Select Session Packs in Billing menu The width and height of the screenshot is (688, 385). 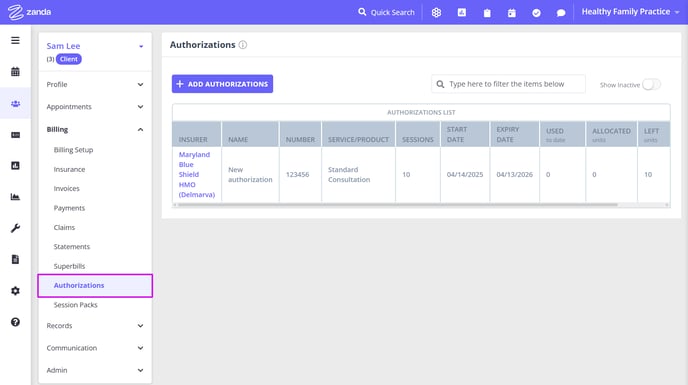(75, 305)
